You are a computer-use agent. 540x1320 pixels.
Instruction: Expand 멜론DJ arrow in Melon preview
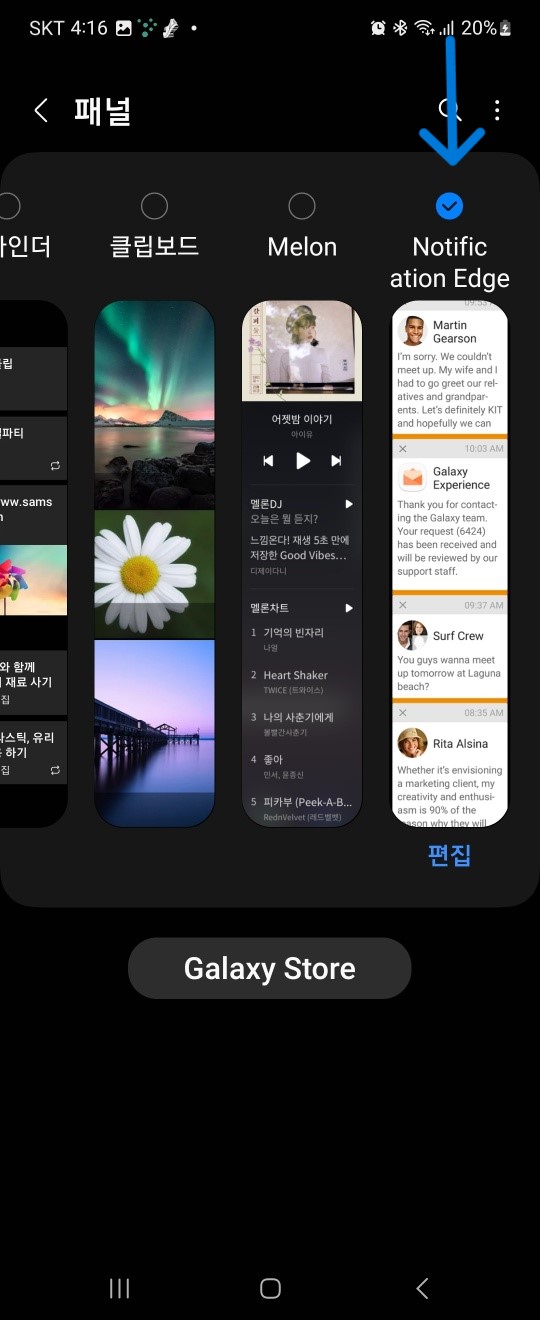coord(349,504)
